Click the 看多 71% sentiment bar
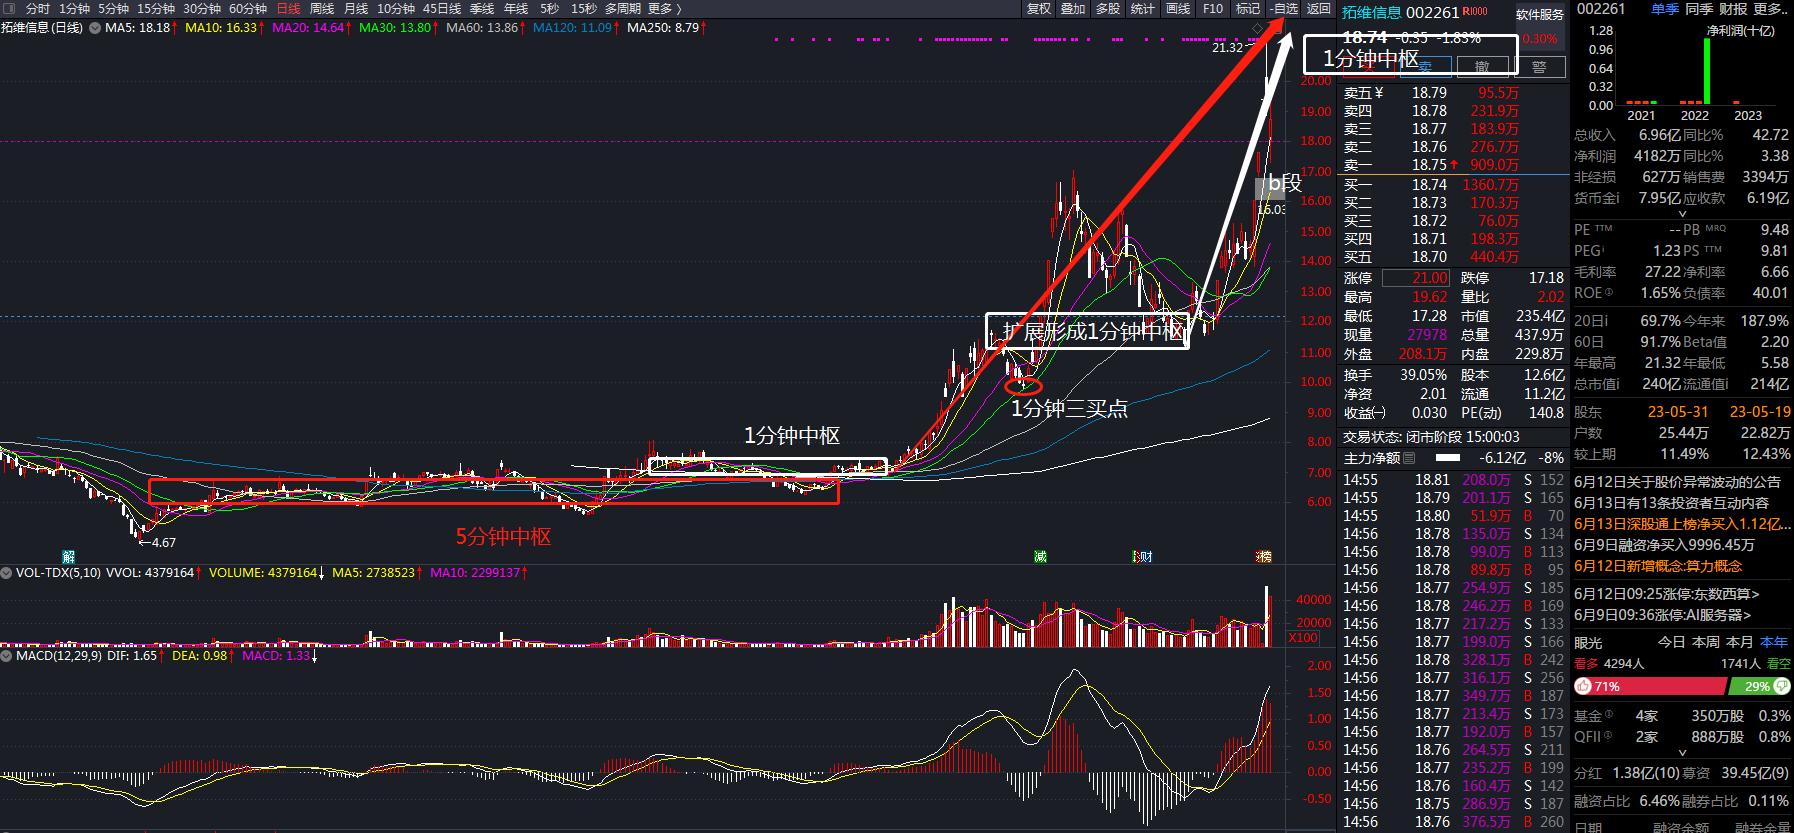The width and height of the screenshot is (1794, 833). click(1650, 686)
